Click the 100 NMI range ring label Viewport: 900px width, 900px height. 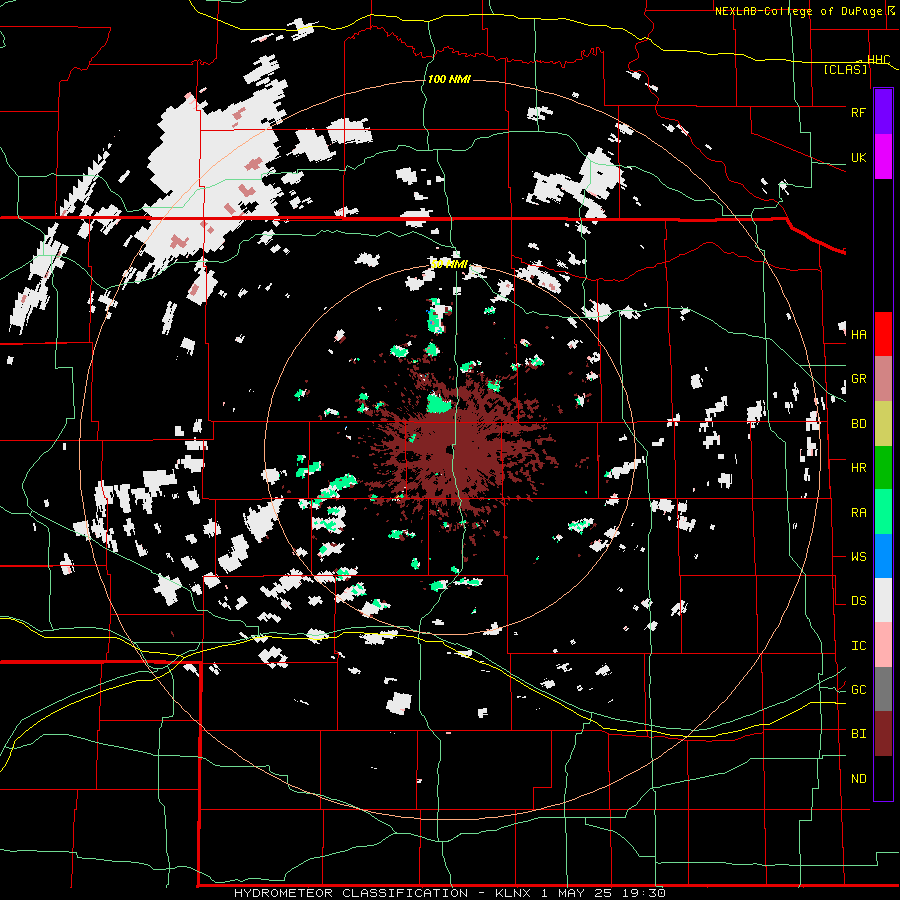click(x=449, y=79)
